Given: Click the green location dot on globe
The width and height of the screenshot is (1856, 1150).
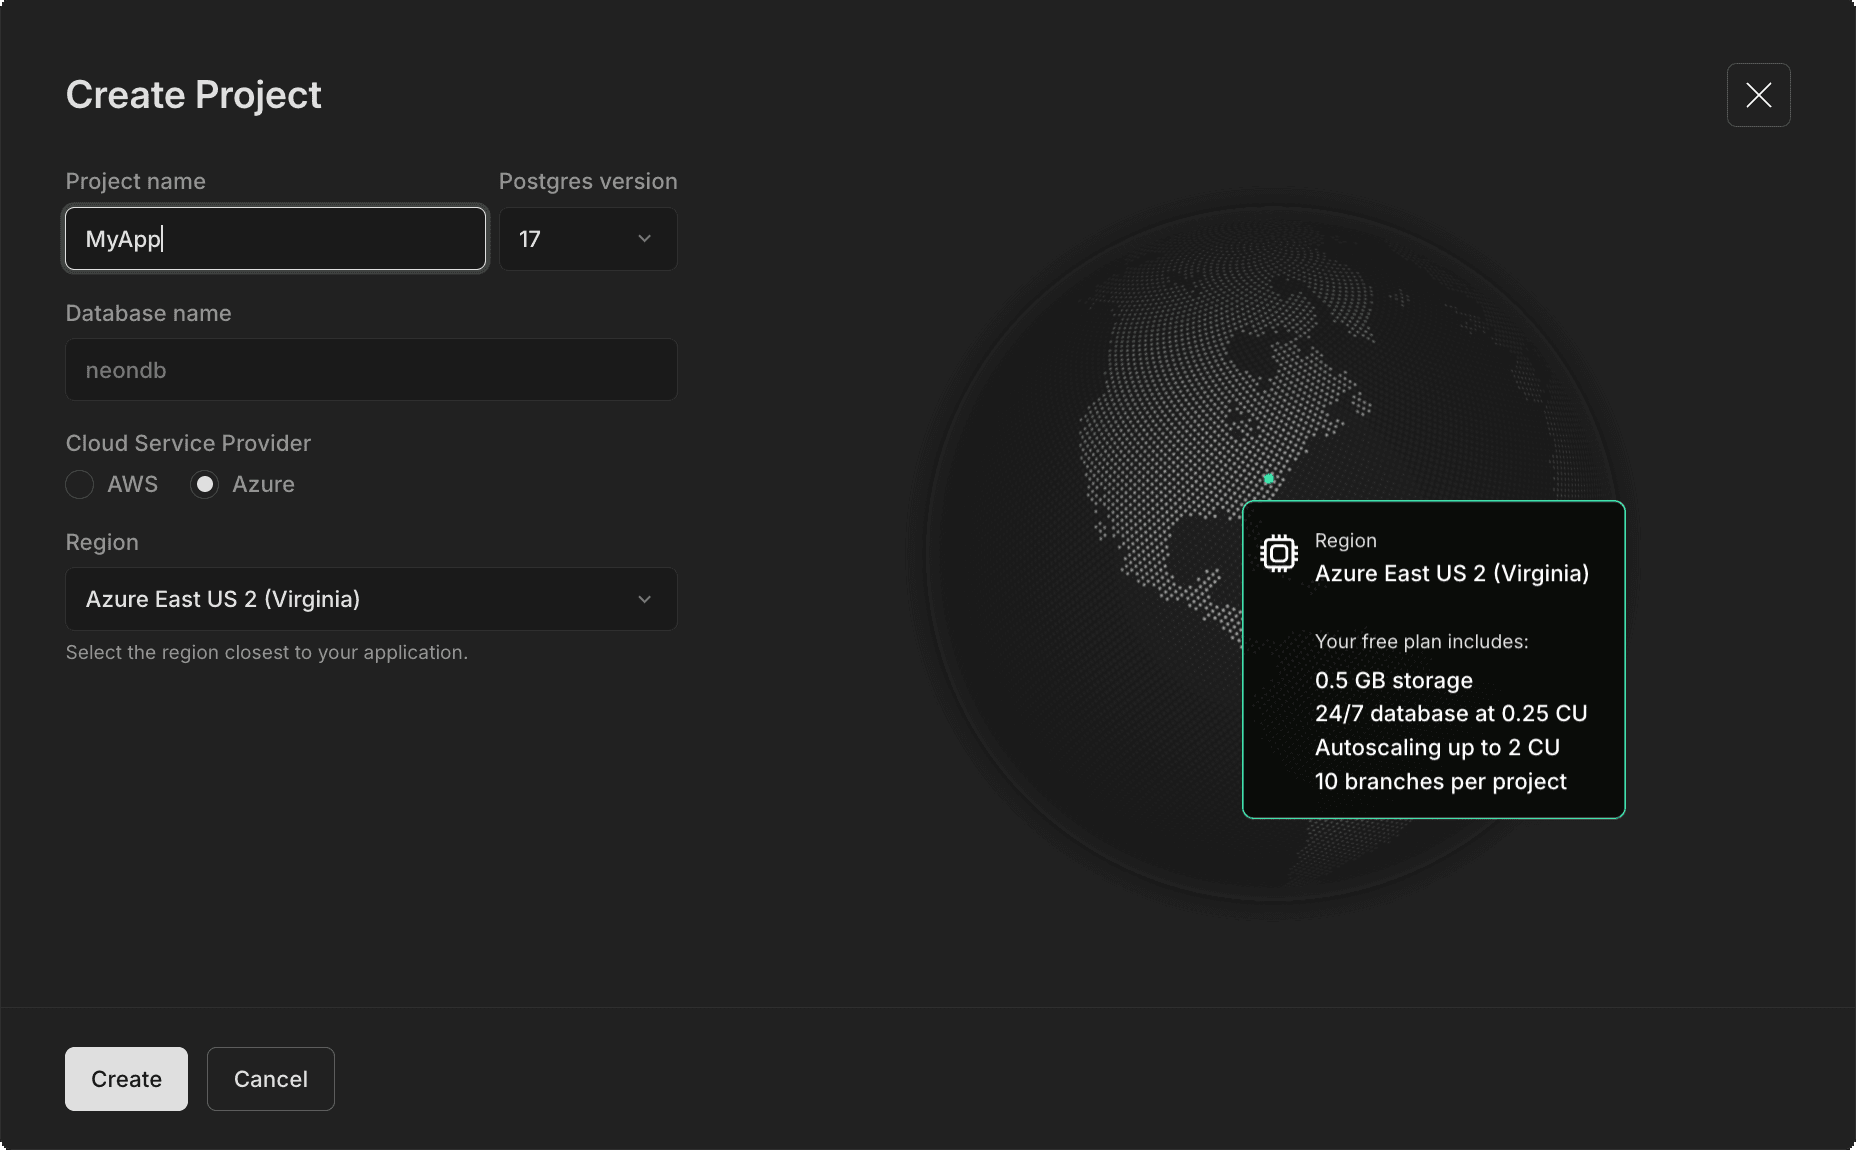Looking at the screenshot, I should point(1269,479).
